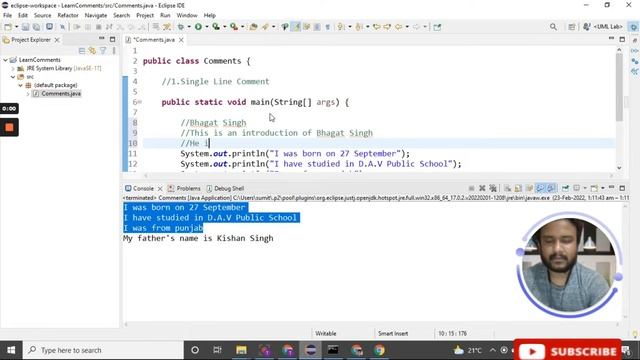Open the External Tools dropdown arrow
The image size is (640, 360).
(x=242, y=27)
